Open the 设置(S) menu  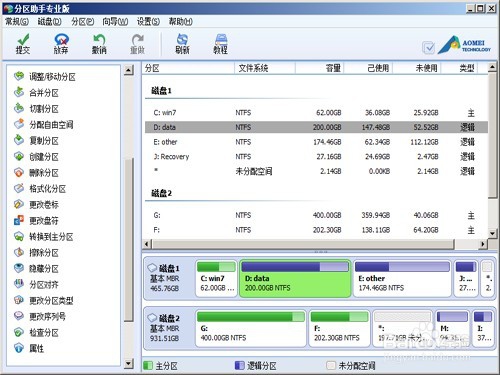pos(148,22)
